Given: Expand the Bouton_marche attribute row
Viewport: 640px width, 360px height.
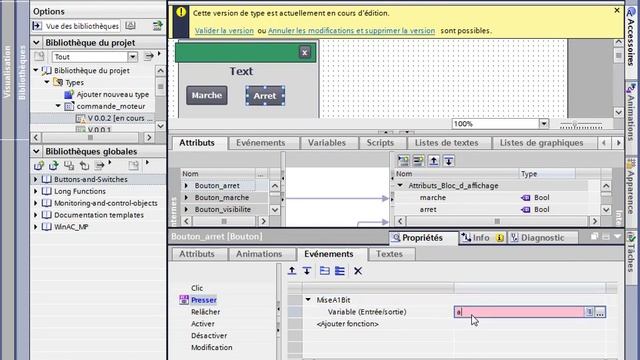Looking at the screenshot, I should [187, 198].
